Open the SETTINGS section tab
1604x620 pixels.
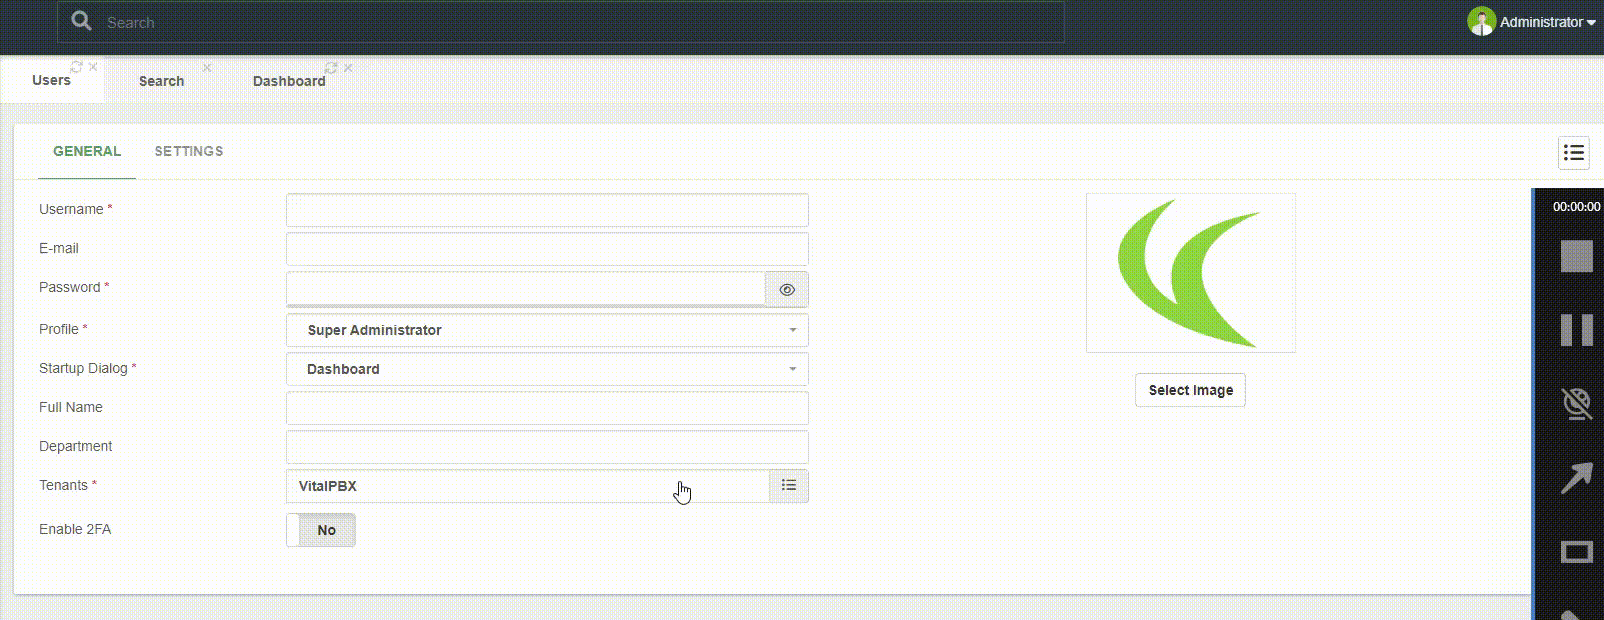point(189,151)
